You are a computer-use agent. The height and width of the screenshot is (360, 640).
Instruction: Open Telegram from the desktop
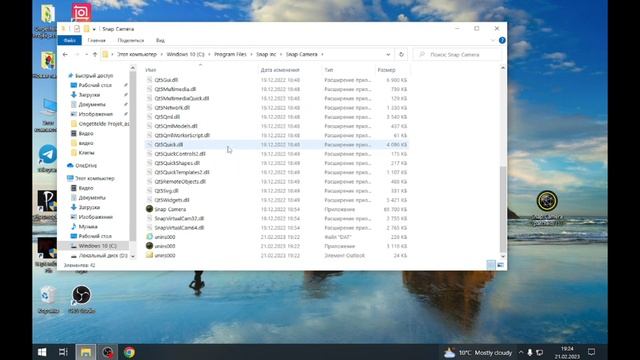click(48, 158)
